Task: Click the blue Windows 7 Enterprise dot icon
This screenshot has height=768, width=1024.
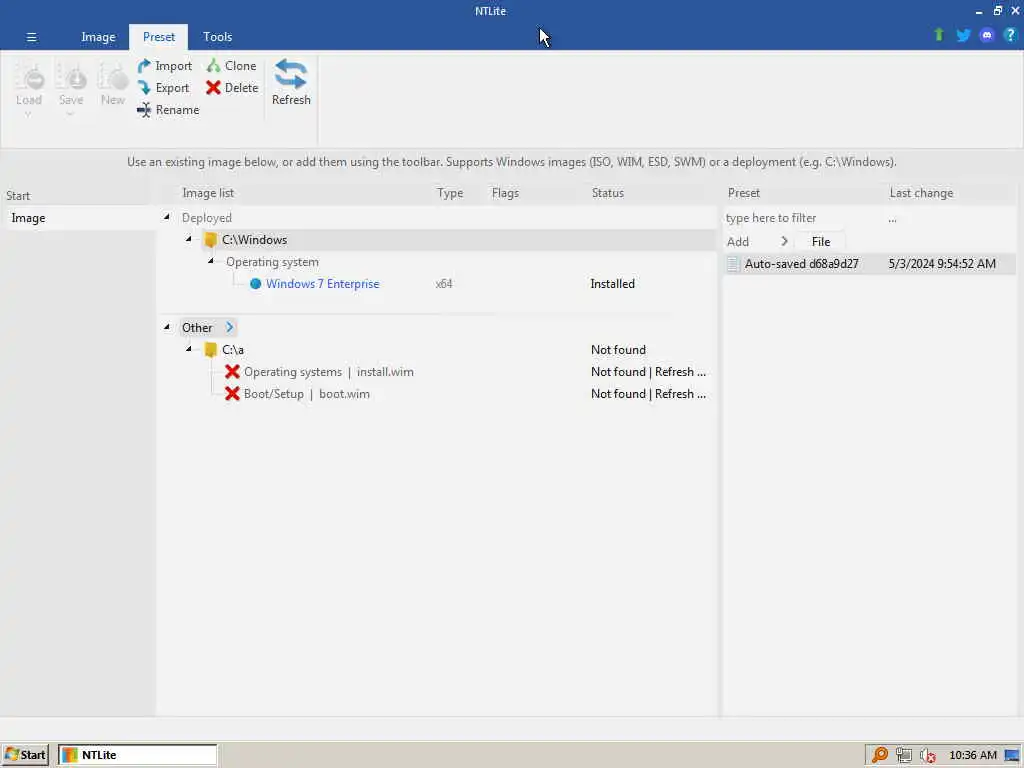Action: [x=255, y=284]
